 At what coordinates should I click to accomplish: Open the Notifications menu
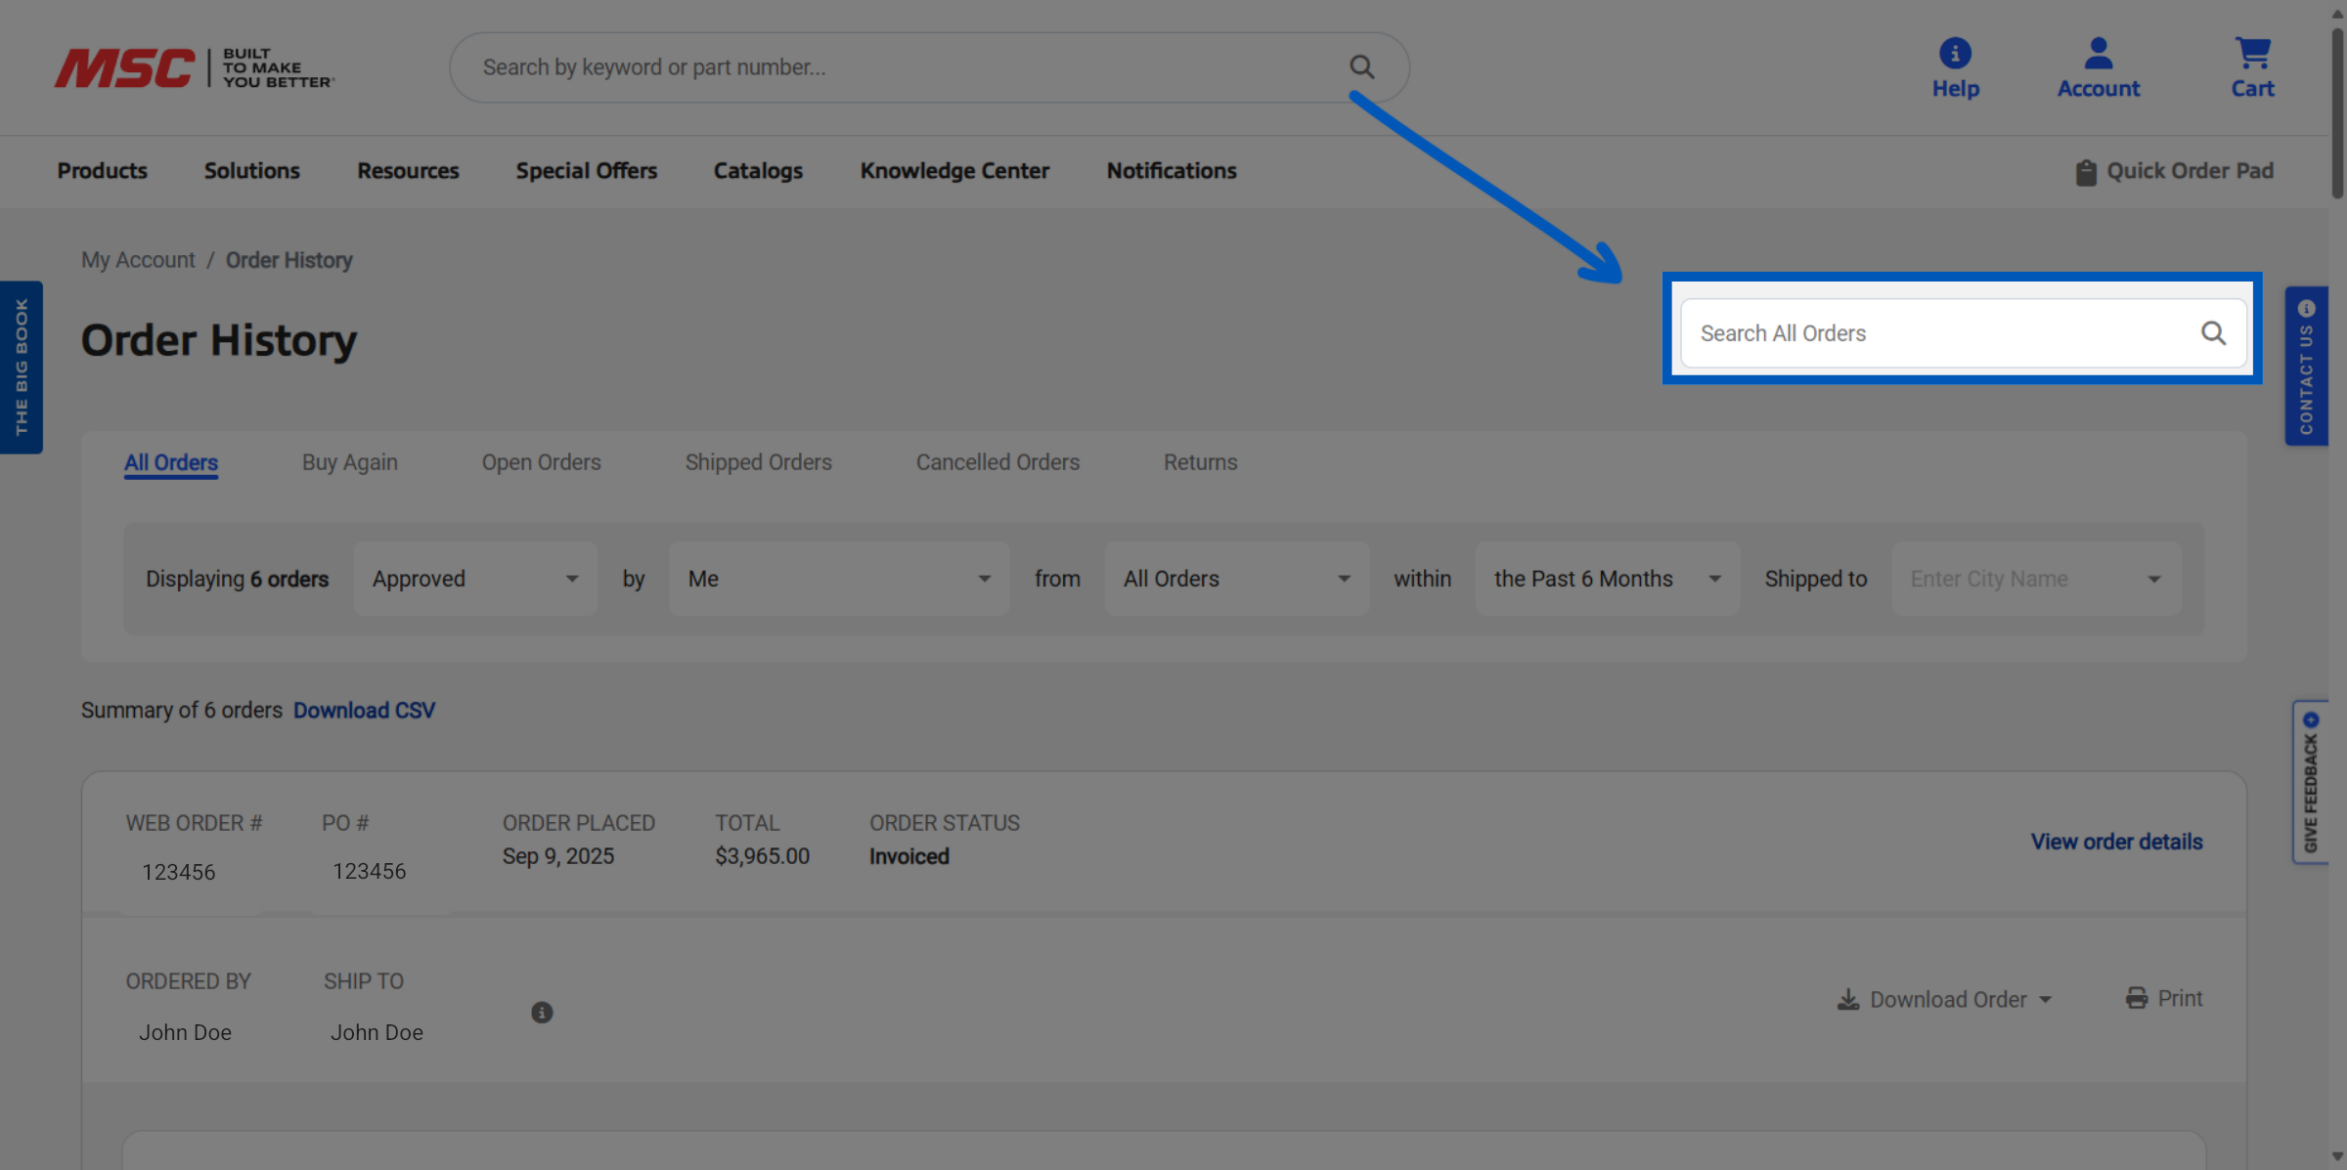1171,171
